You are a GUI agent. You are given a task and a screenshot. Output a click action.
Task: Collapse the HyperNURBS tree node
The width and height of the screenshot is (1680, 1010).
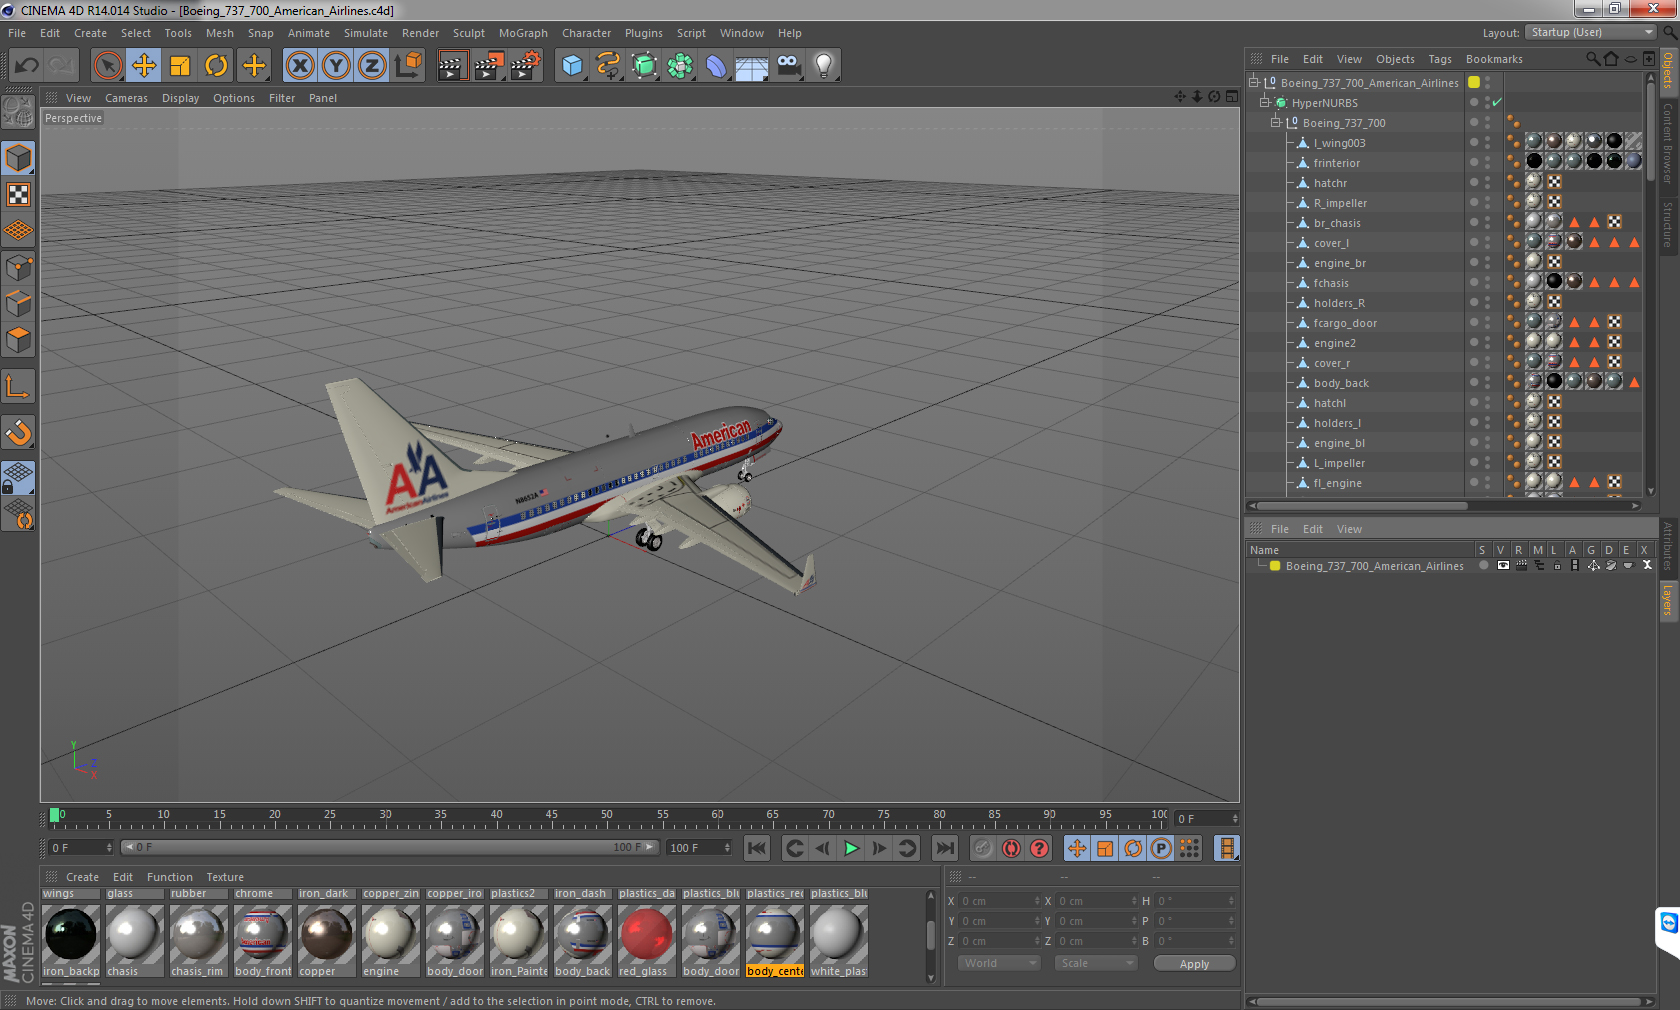coord(1265,102)
